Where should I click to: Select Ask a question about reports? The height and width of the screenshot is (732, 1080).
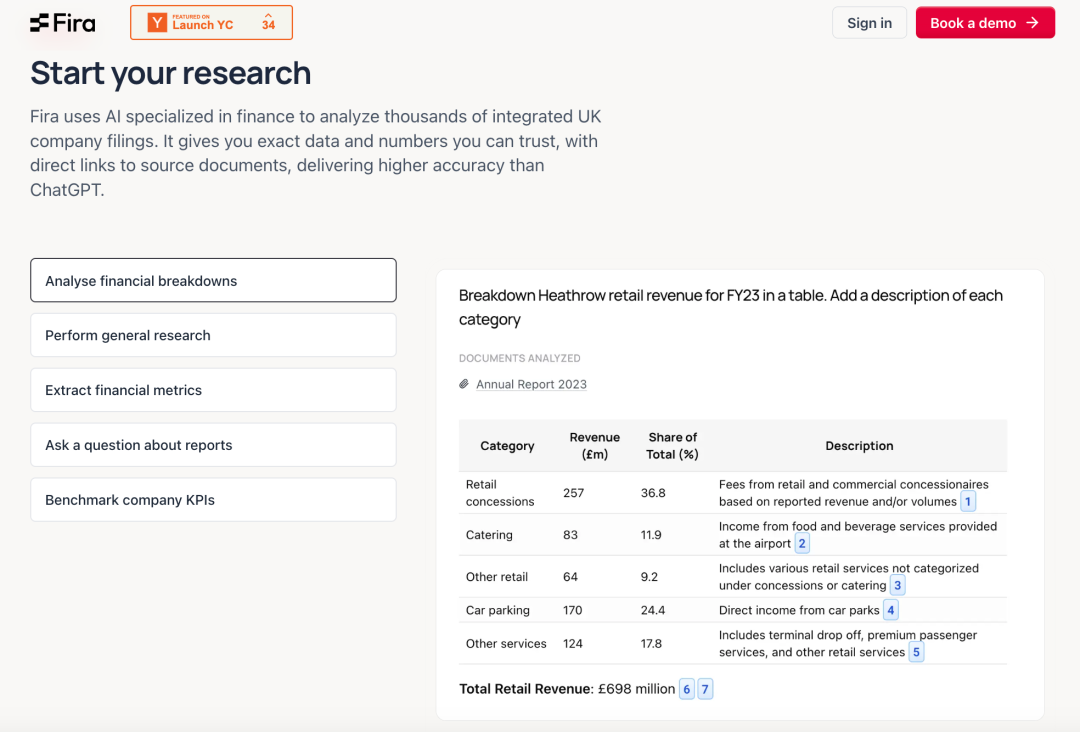pos(213,445)
